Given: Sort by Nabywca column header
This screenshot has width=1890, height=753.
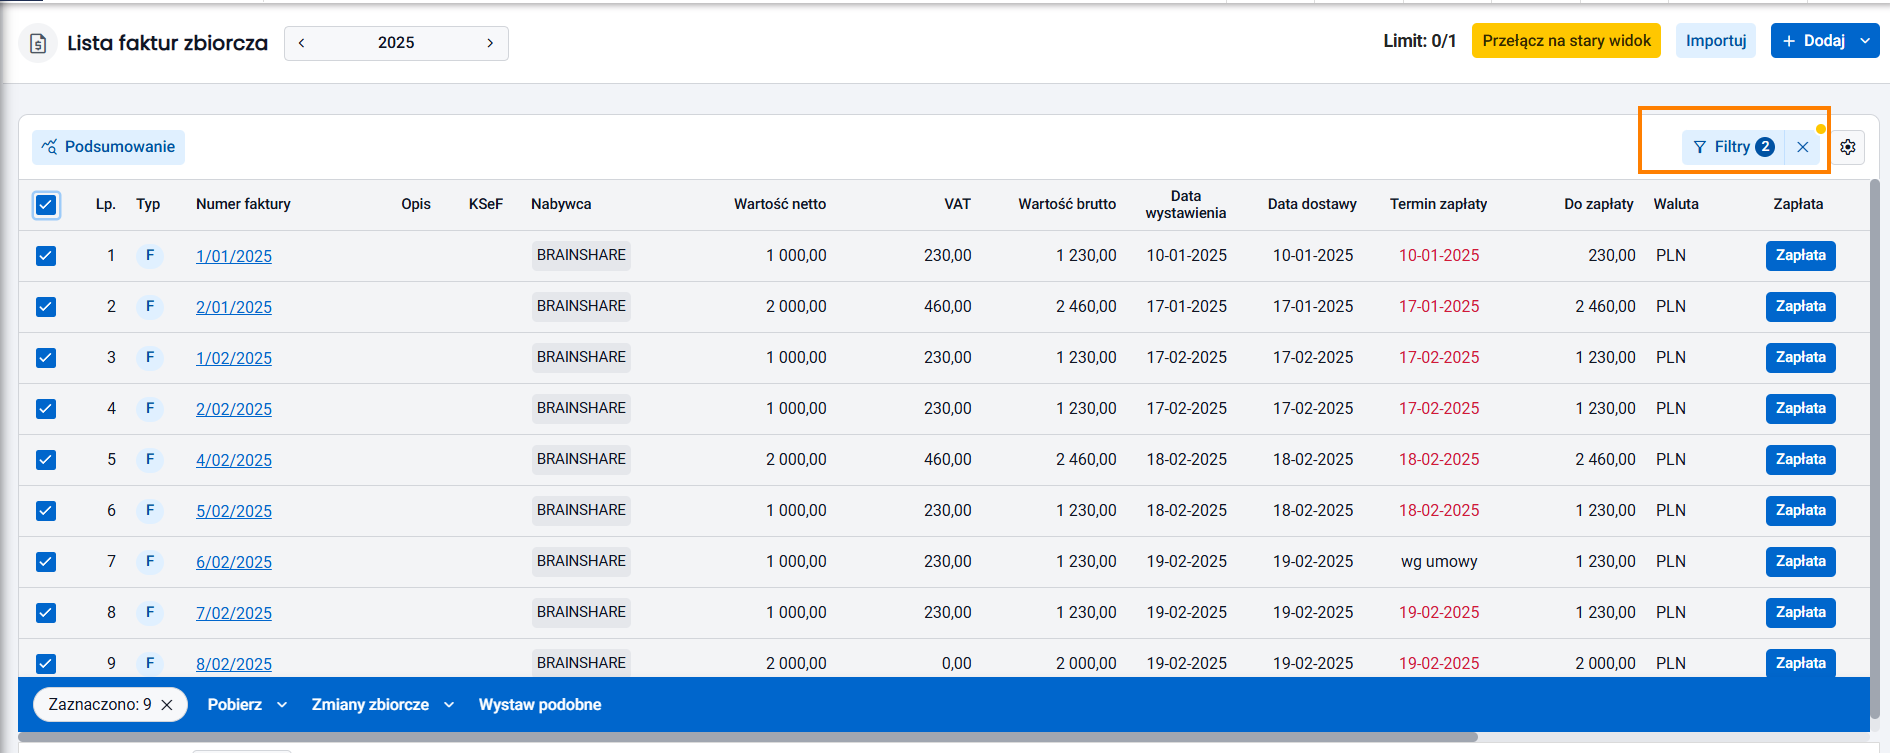Looking at the screenshot, I should 561,204.
